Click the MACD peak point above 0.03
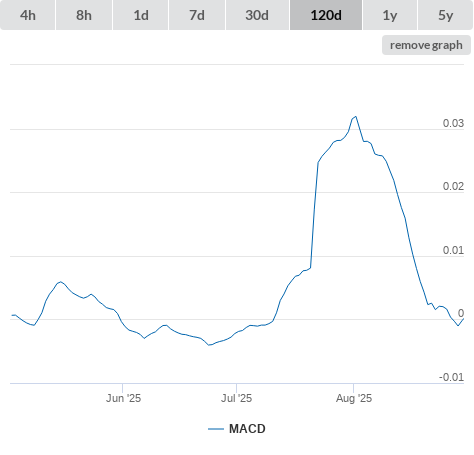The image size is (474, 455). click(x=356, y=117)
